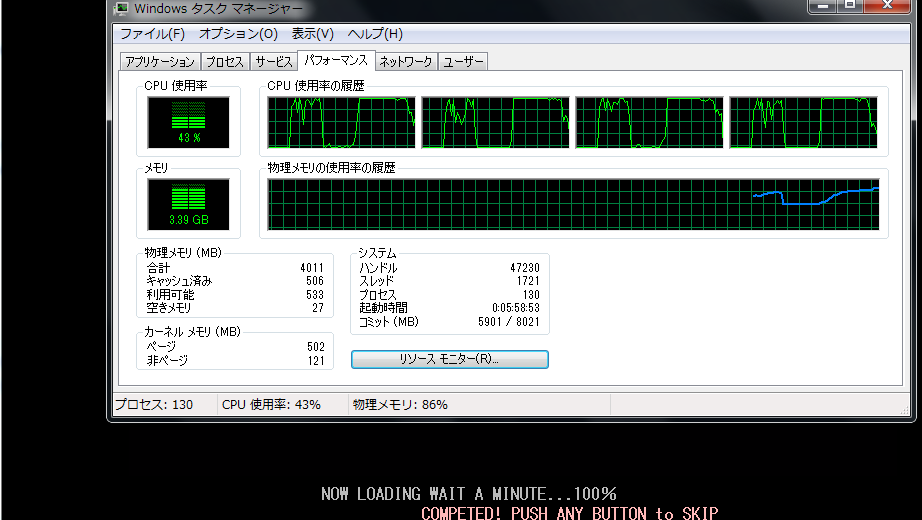Screen dimensions: 922x520
Task: Select the パフォーマンス tab
Action: pos(336,60)
